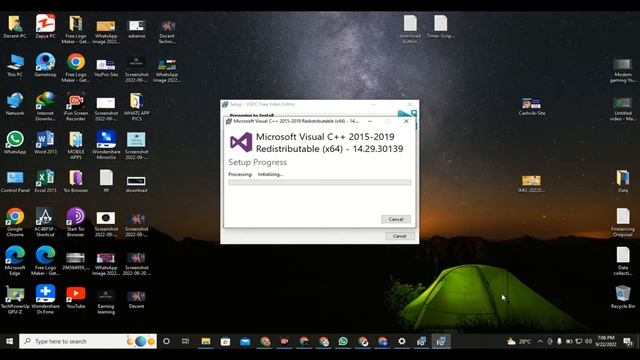Close the Visual C++ Redistributable dialog
This screenshot has height=360, width=640.
pos(406,121)
